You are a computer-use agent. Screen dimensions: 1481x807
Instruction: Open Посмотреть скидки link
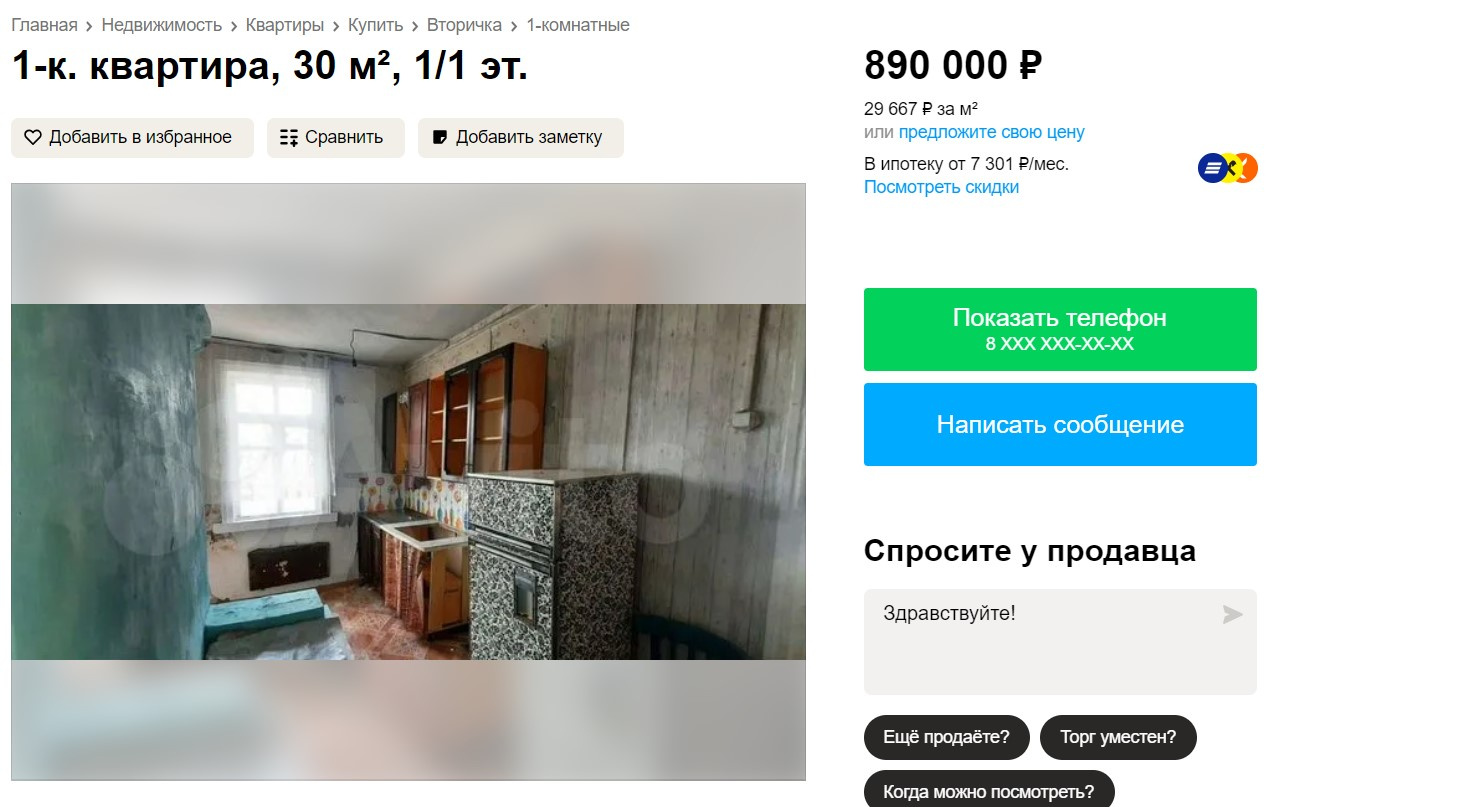click(941, 187)
